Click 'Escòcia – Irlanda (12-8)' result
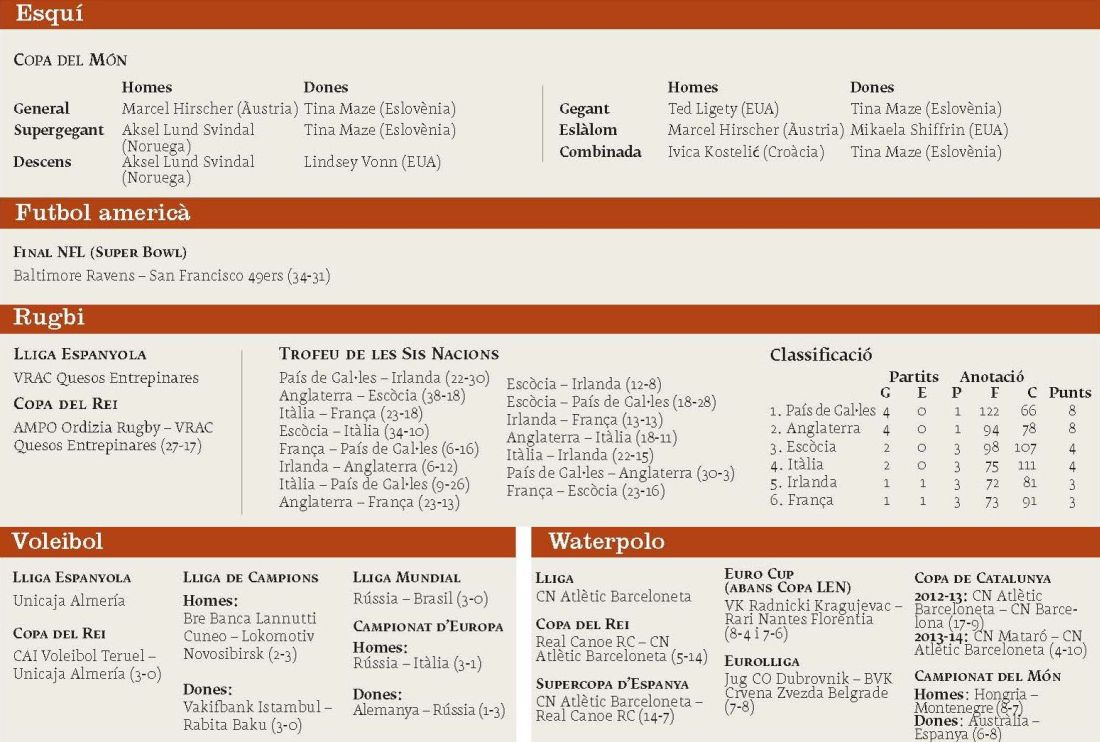This screenshot has width=1100, height=742. 584,384
